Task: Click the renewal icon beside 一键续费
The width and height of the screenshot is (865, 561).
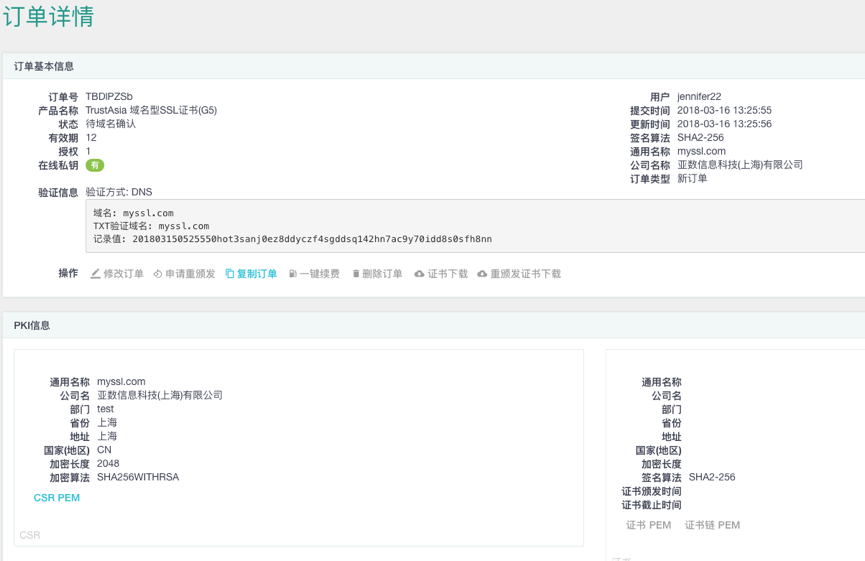Action: tap(293, 274)
